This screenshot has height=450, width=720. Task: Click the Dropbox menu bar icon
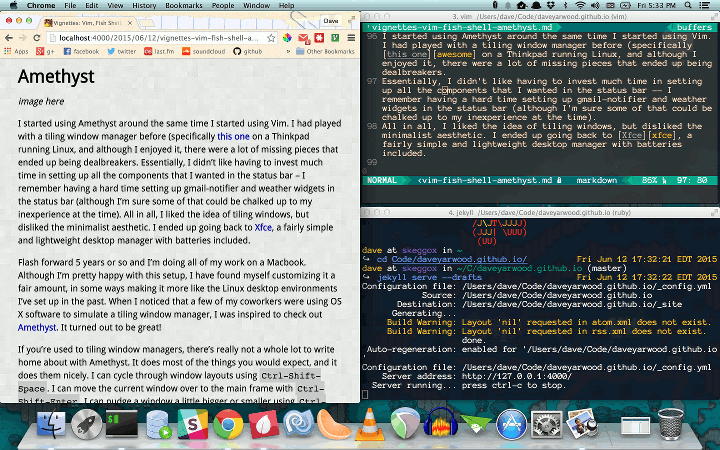point(551,6)
